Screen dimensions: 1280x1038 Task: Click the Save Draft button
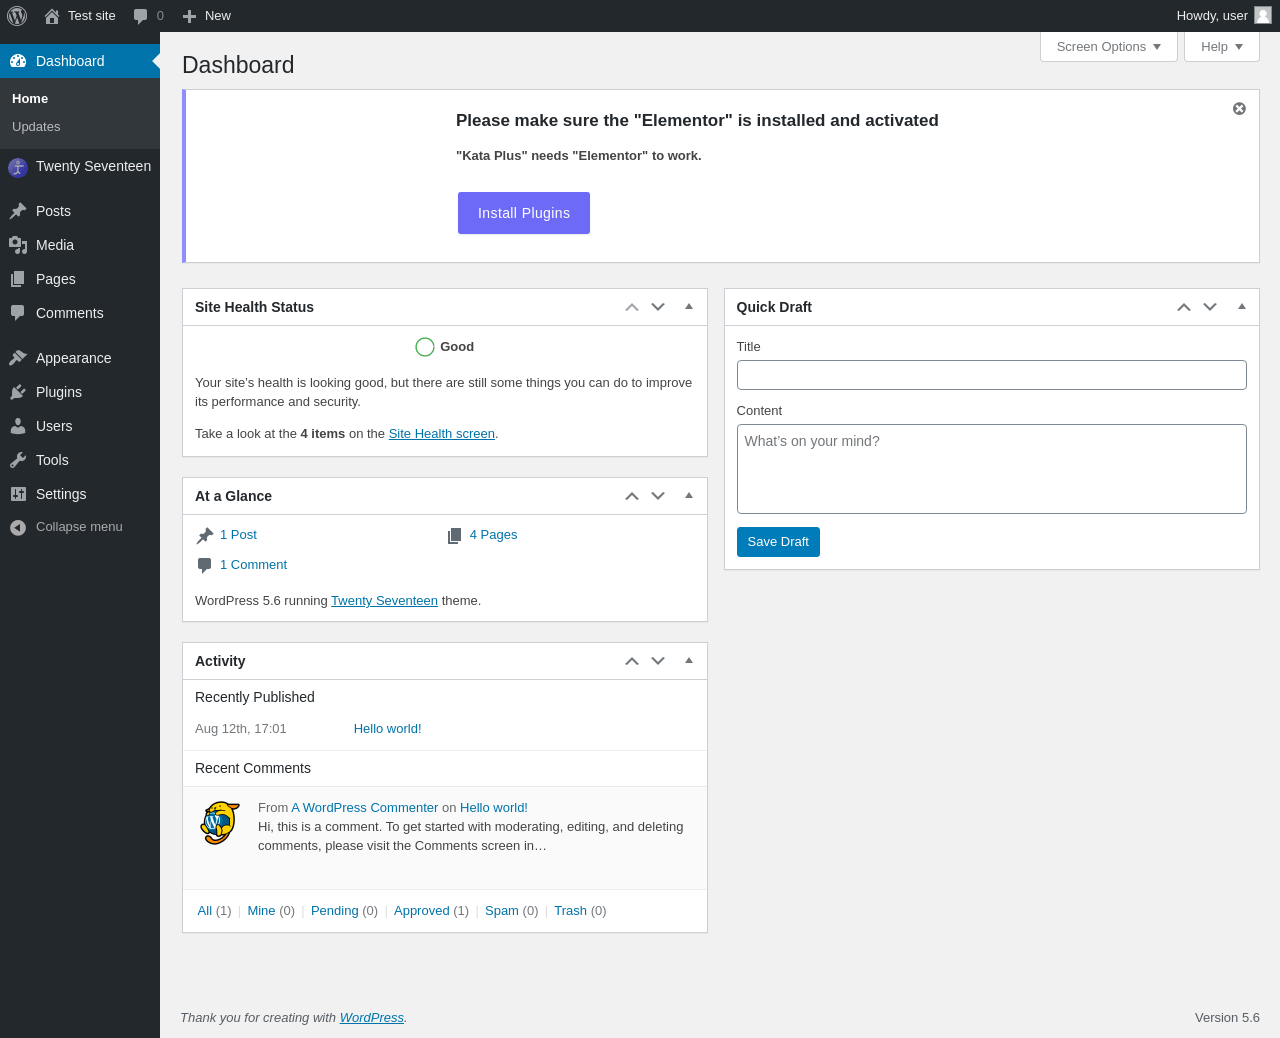[778, 542]
